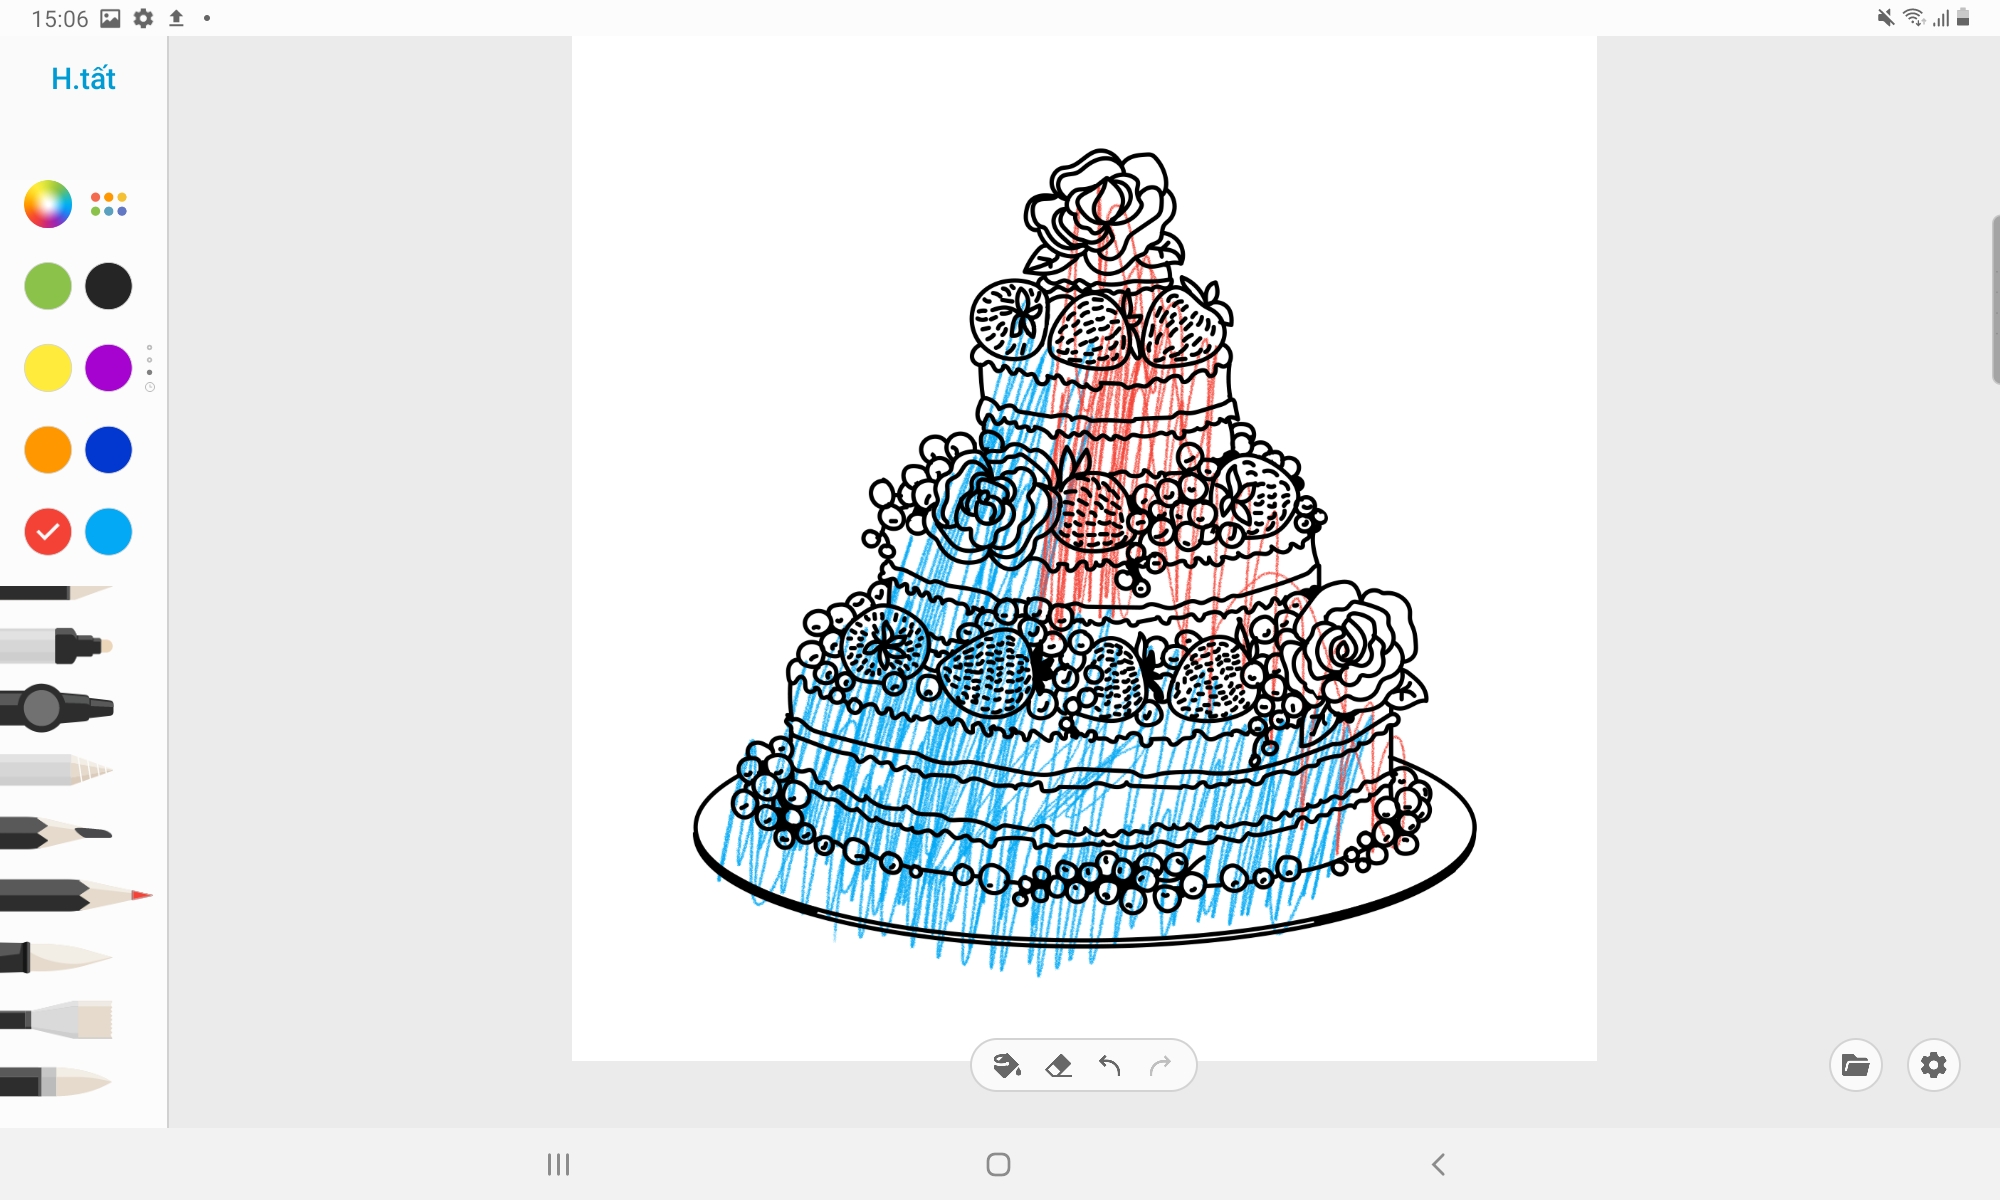This screenshot has height=1200, width=2000.
Task: Tap the cake coloring canvas
Action: pyautogui.click(x=1084, y=548)
